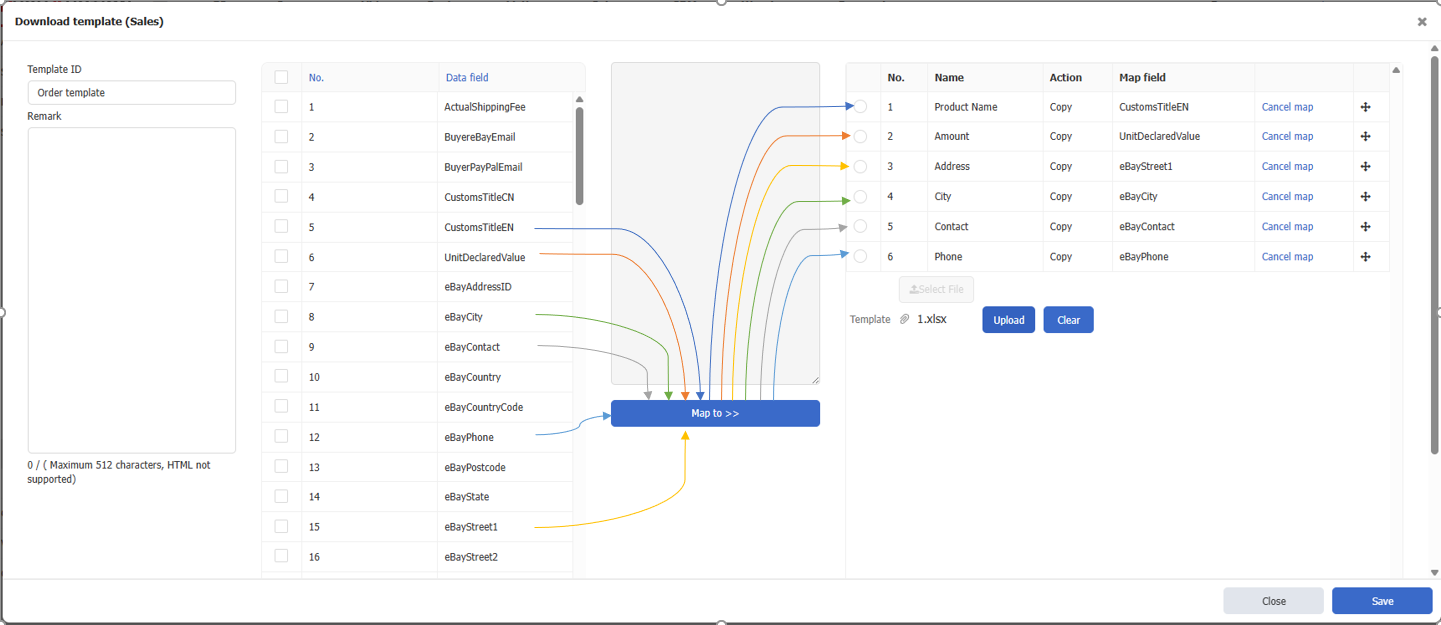Click the paperclip icon beside 1.xlsx

(904, 320)
